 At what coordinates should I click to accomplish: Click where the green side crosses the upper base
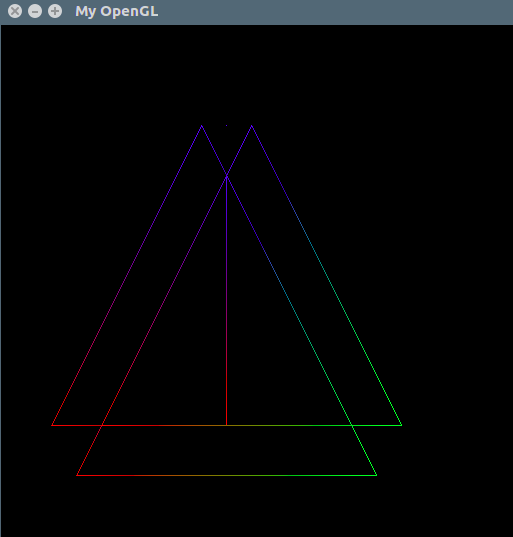(x=351, y=425)
